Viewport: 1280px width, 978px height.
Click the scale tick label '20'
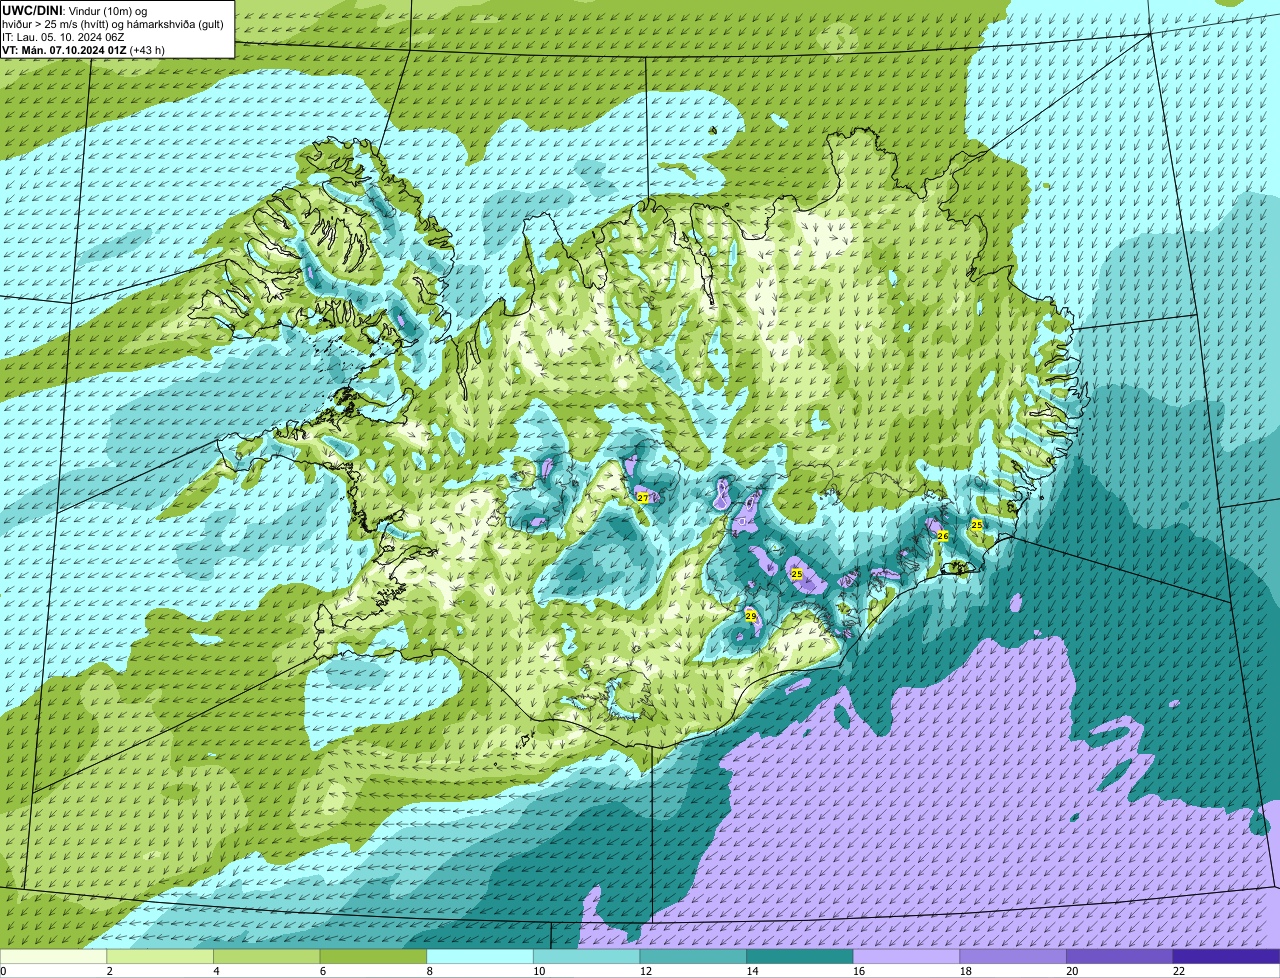1073,971
